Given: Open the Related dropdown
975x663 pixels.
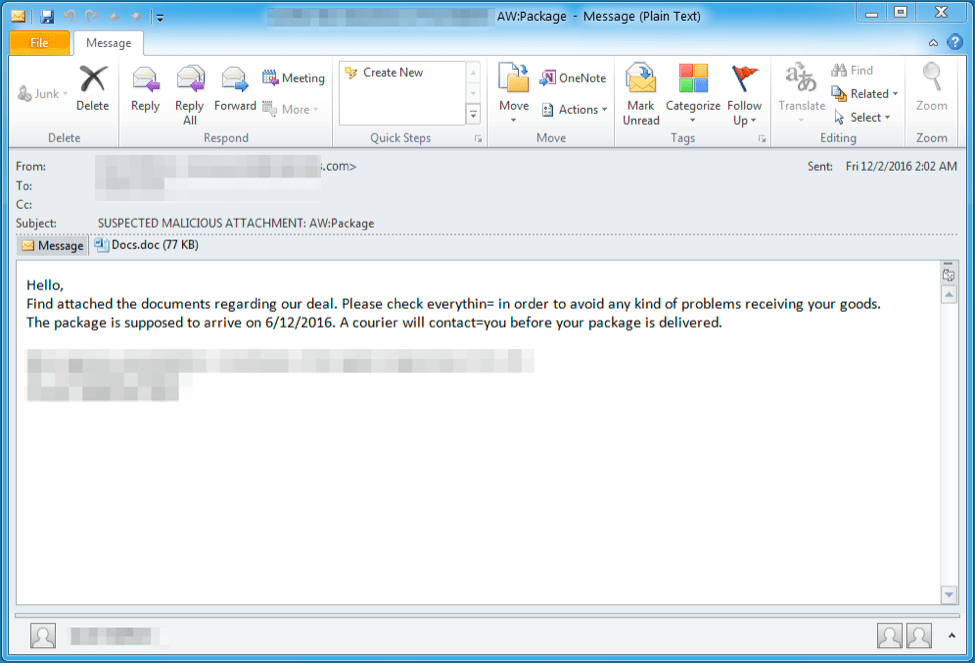Looking at the screenshot, I should coord(865,94).
